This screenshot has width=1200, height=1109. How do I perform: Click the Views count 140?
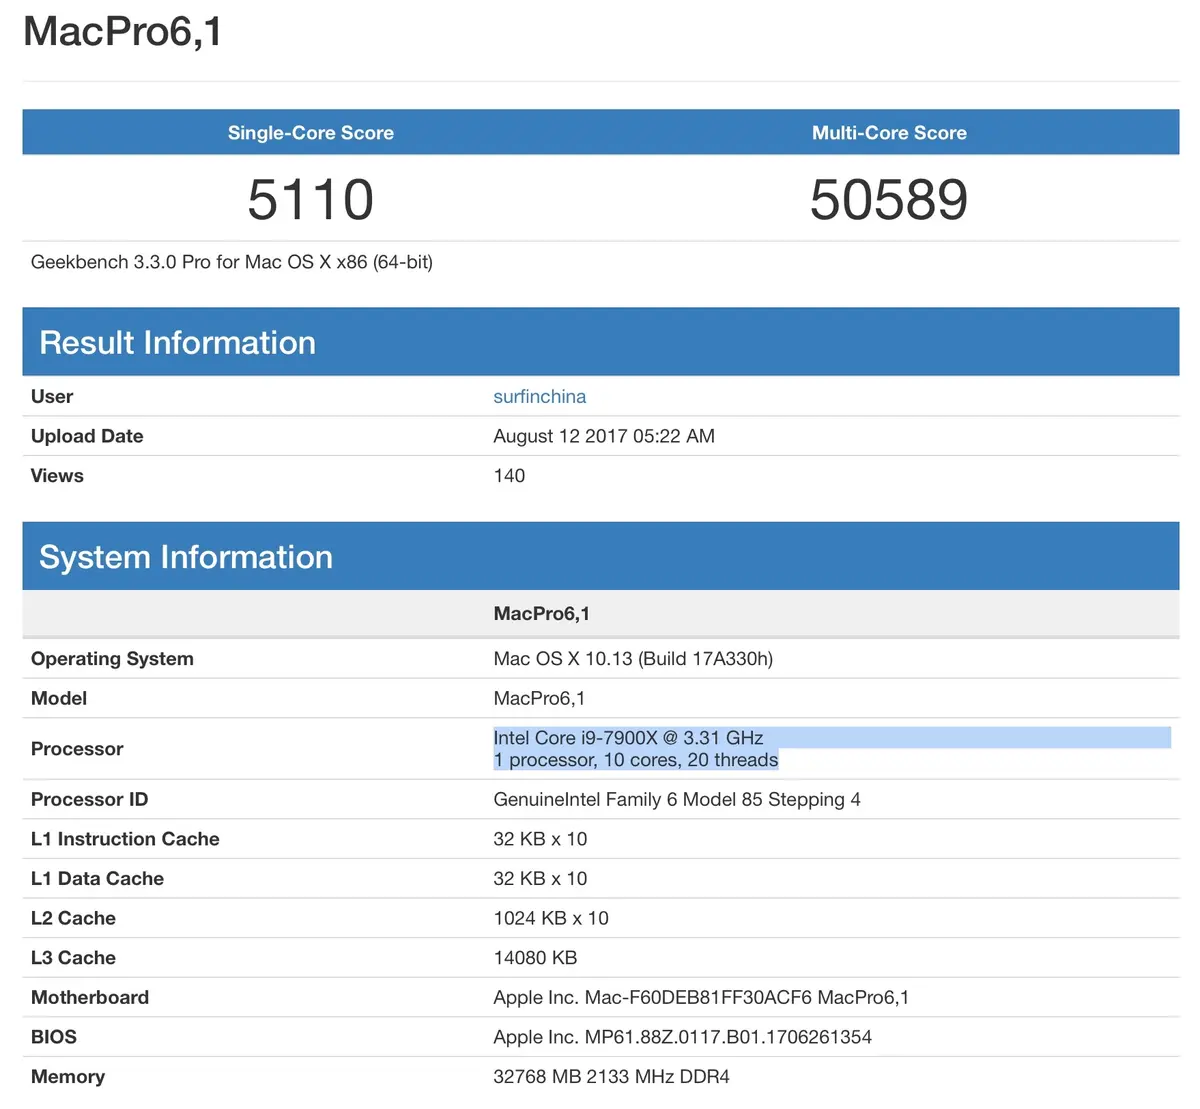[x=510, y=475]
